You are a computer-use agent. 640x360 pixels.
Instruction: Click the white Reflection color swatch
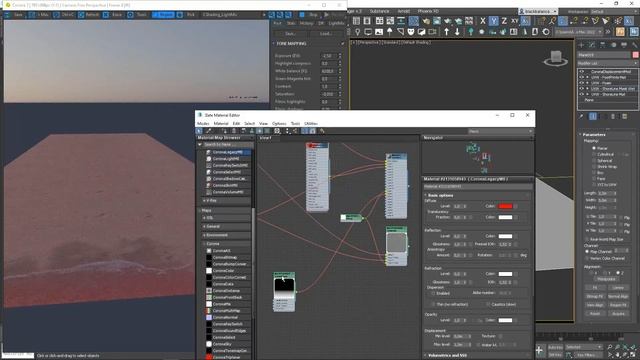click(x=505, y=236)
